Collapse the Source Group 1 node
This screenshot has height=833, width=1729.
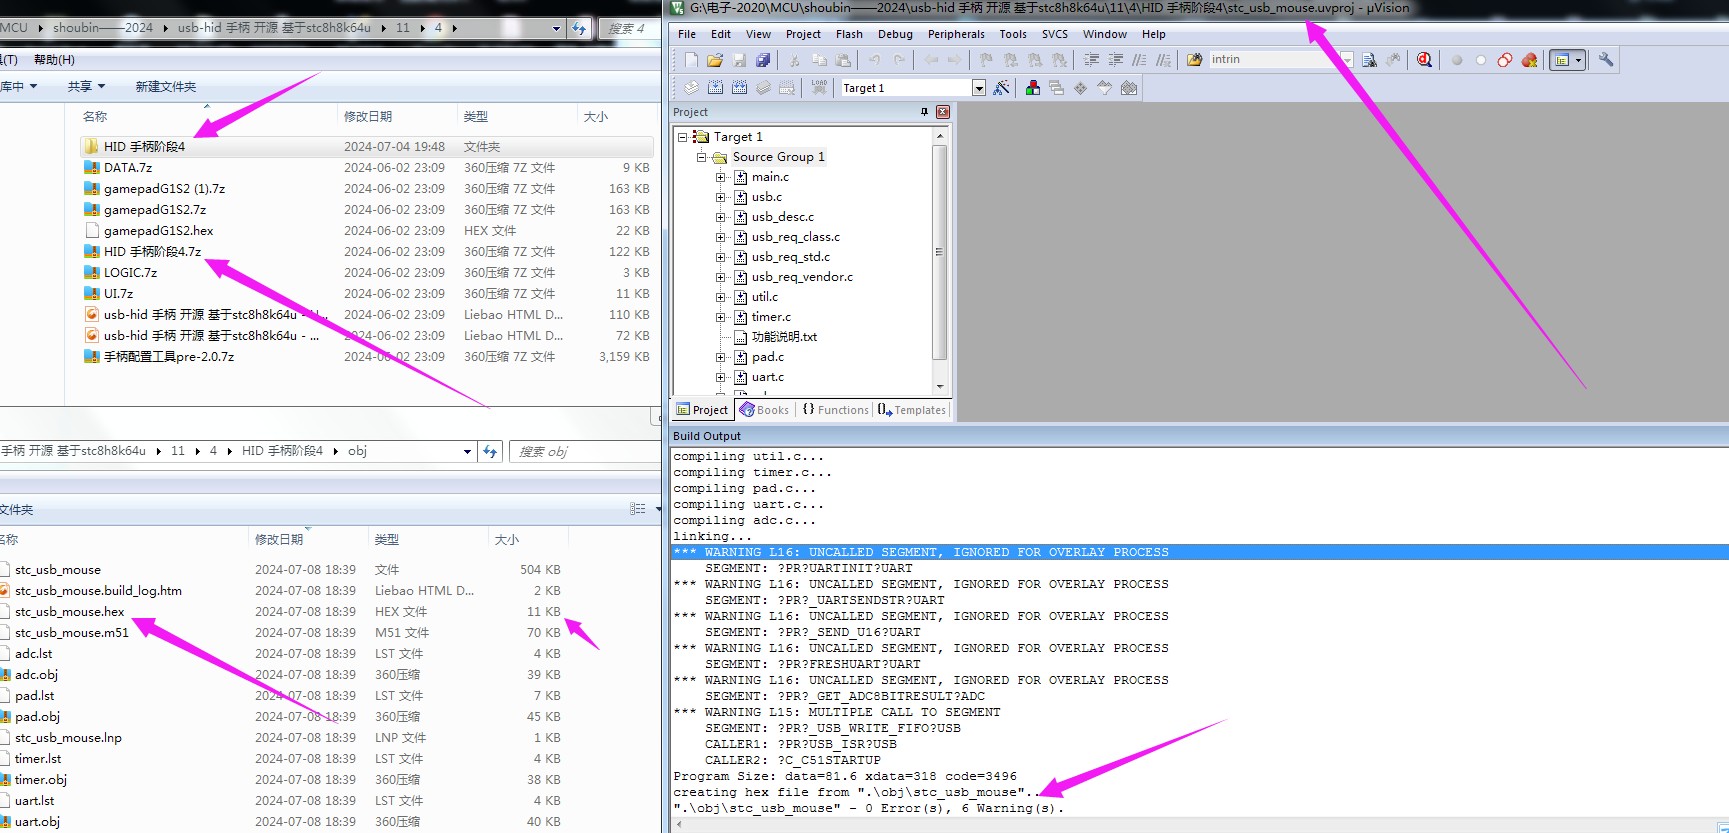coord(702,157)
